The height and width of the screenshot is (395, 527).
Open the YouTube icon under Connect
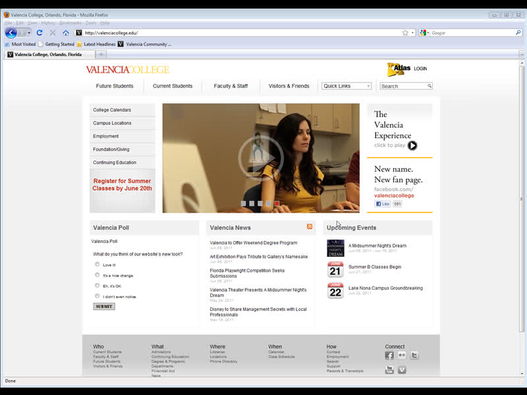[x=389, y=370]
